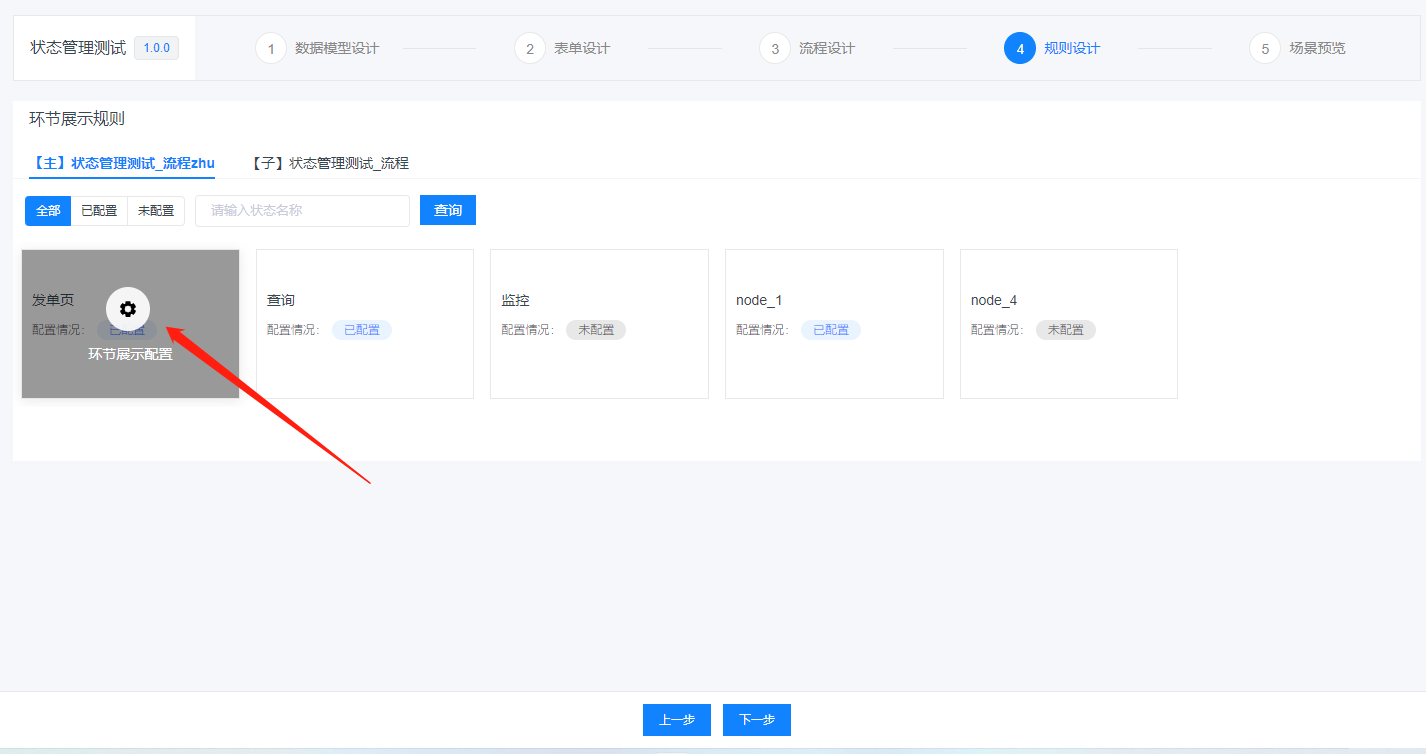Open the node_4 card
Image resolution: width=1426 pixels, height=754 pixels.
click(1069, 324)
